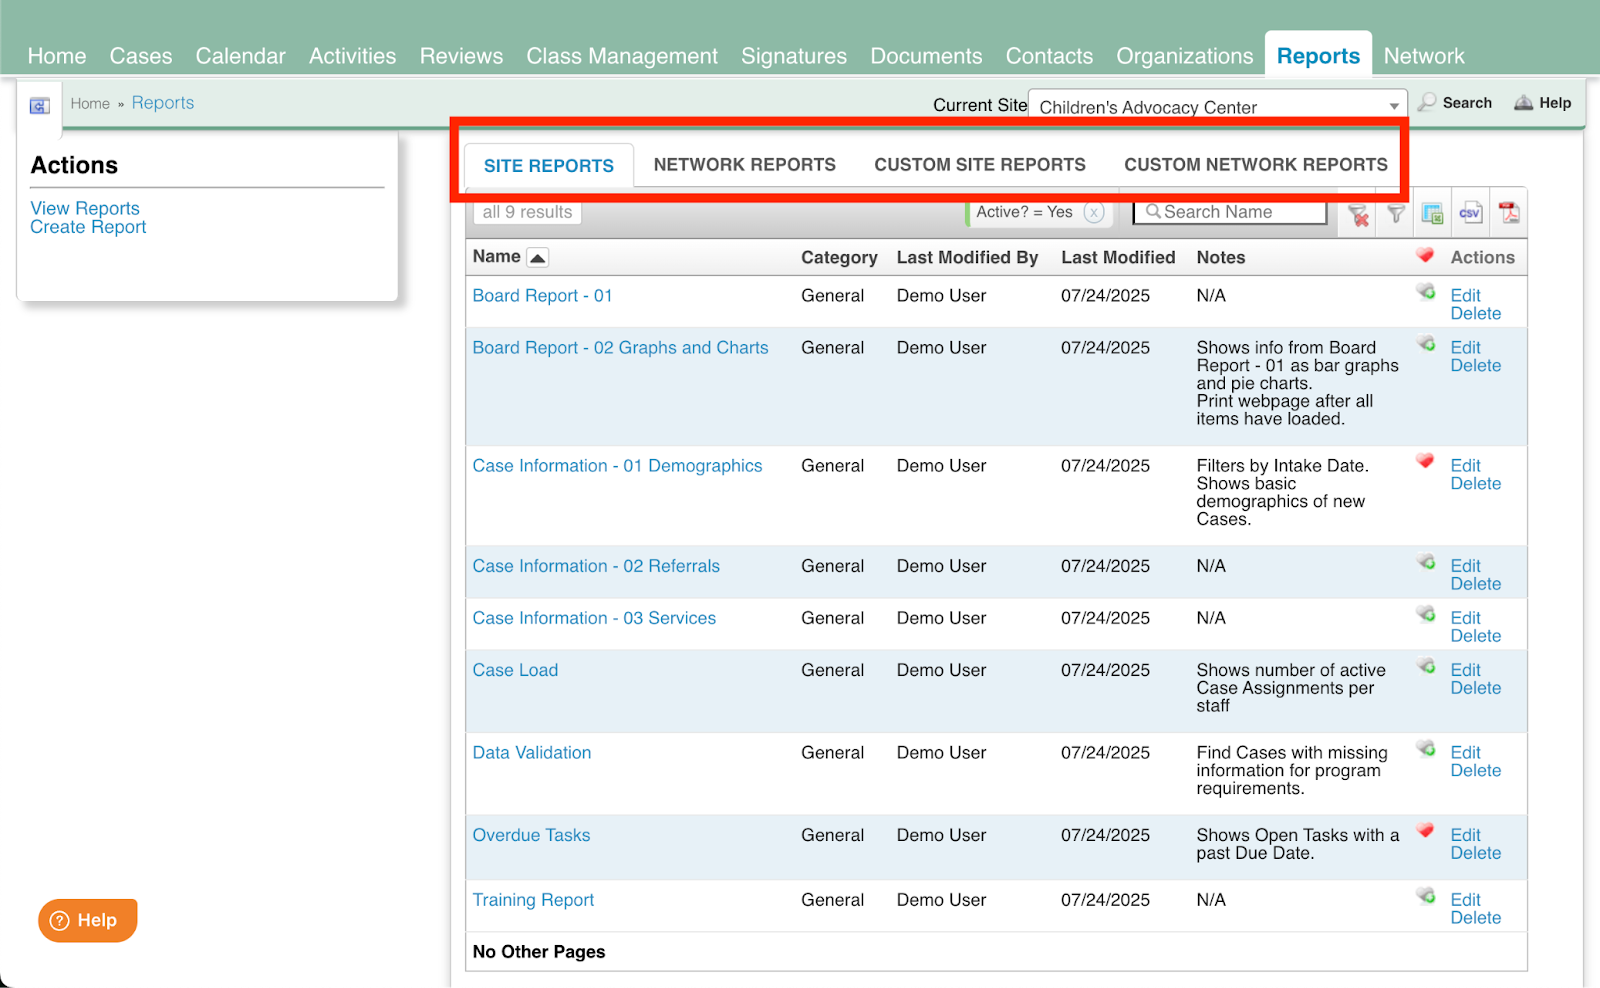This screenshot has height=988, width=1600.
Task: Open the Data Validation report
Action: pyautogui.click(x=532, y=753)
